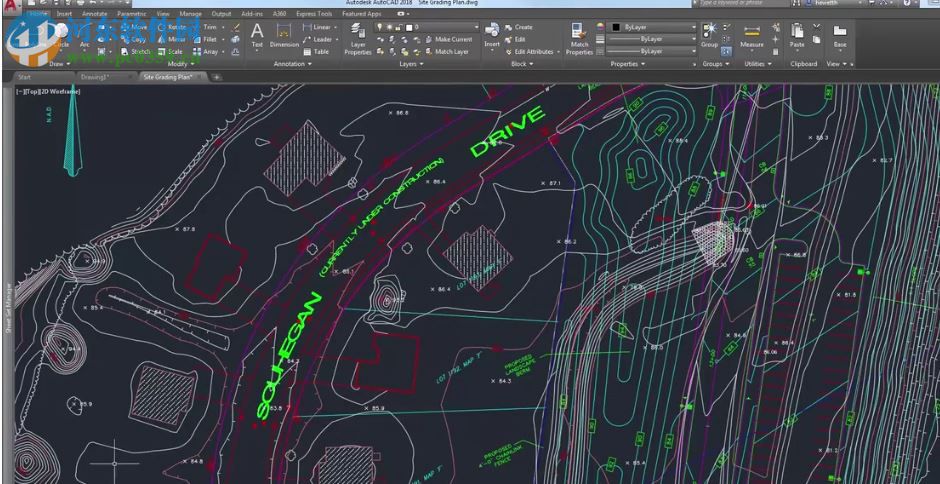Pick the Stretch tool
The width and height of the screenshot is (940, 484).
coord(136,52)
